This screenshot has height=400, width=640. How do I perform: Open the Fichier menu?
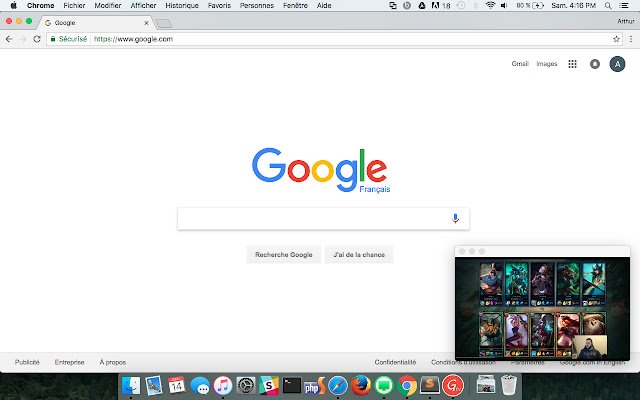point(74,6)
